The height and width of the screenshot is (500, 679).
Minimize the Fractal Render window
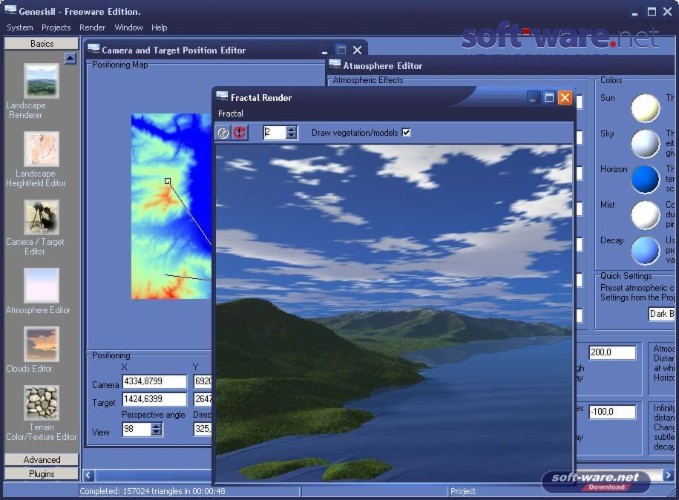pos(533,98)
